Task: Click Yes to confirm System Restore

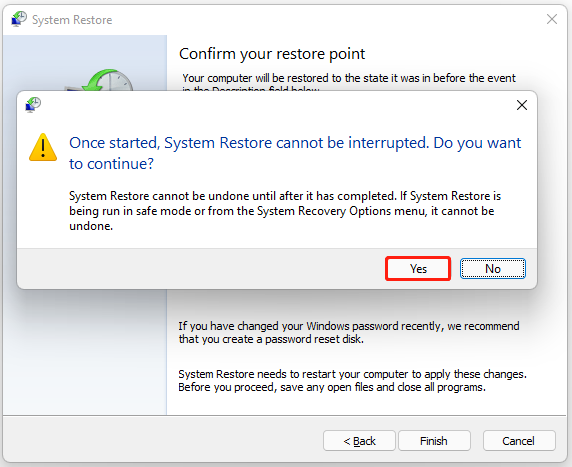Action: coord(418,269)
